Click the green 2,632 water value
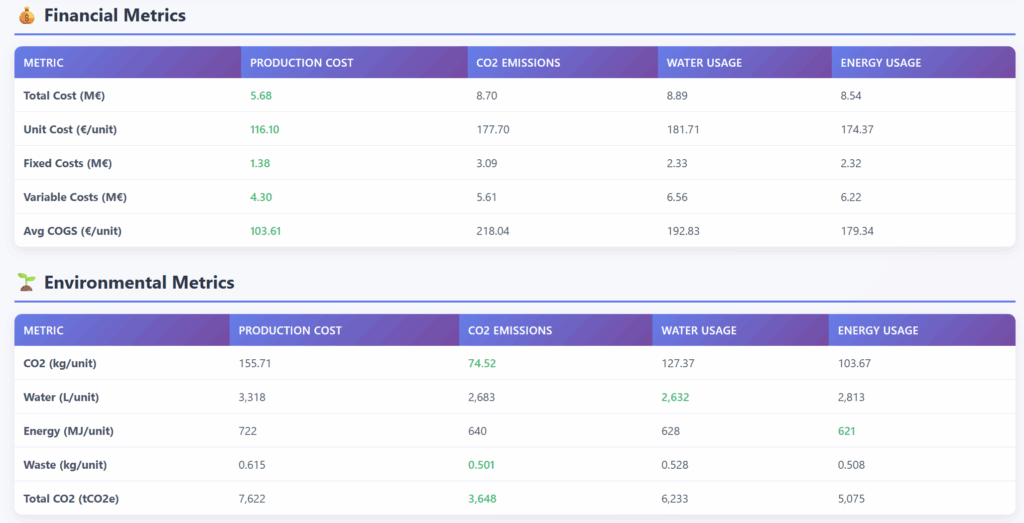Screen dimensions: 1024x523 coord(675,397)
